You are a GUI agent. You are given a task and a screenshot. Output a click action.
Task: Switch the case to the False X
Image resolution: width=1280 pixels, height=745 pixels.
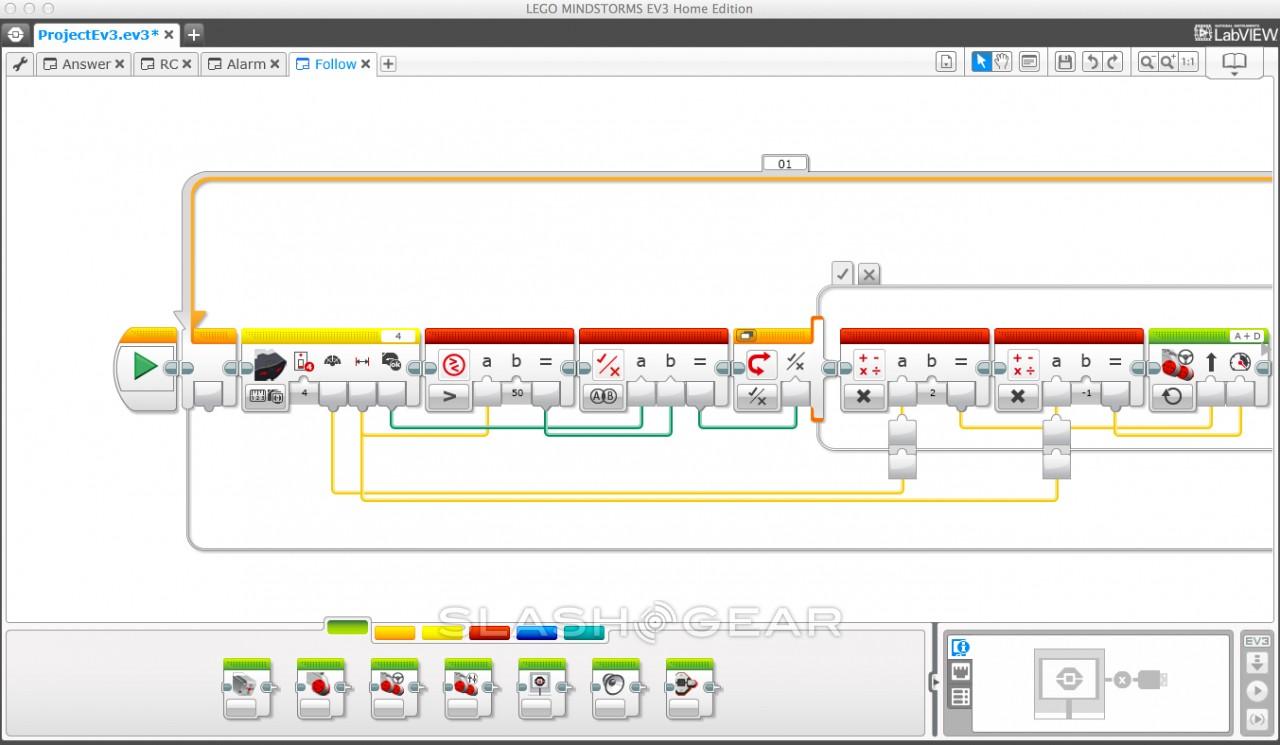869,273
